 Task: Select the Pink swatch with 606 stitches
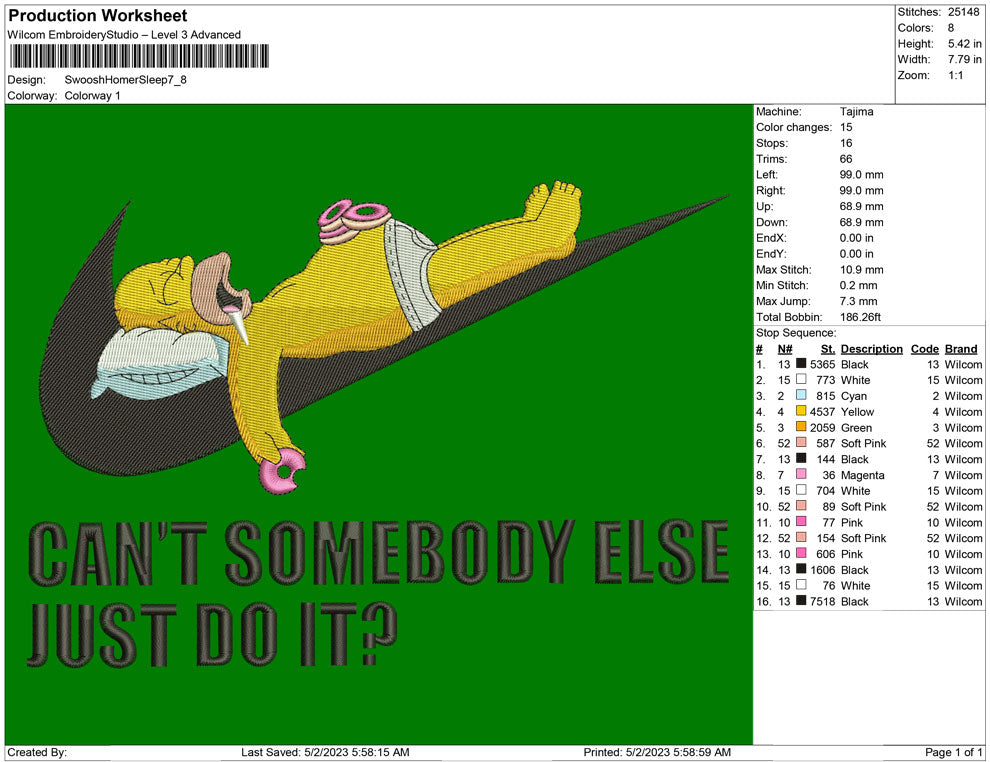coord(801,553)
